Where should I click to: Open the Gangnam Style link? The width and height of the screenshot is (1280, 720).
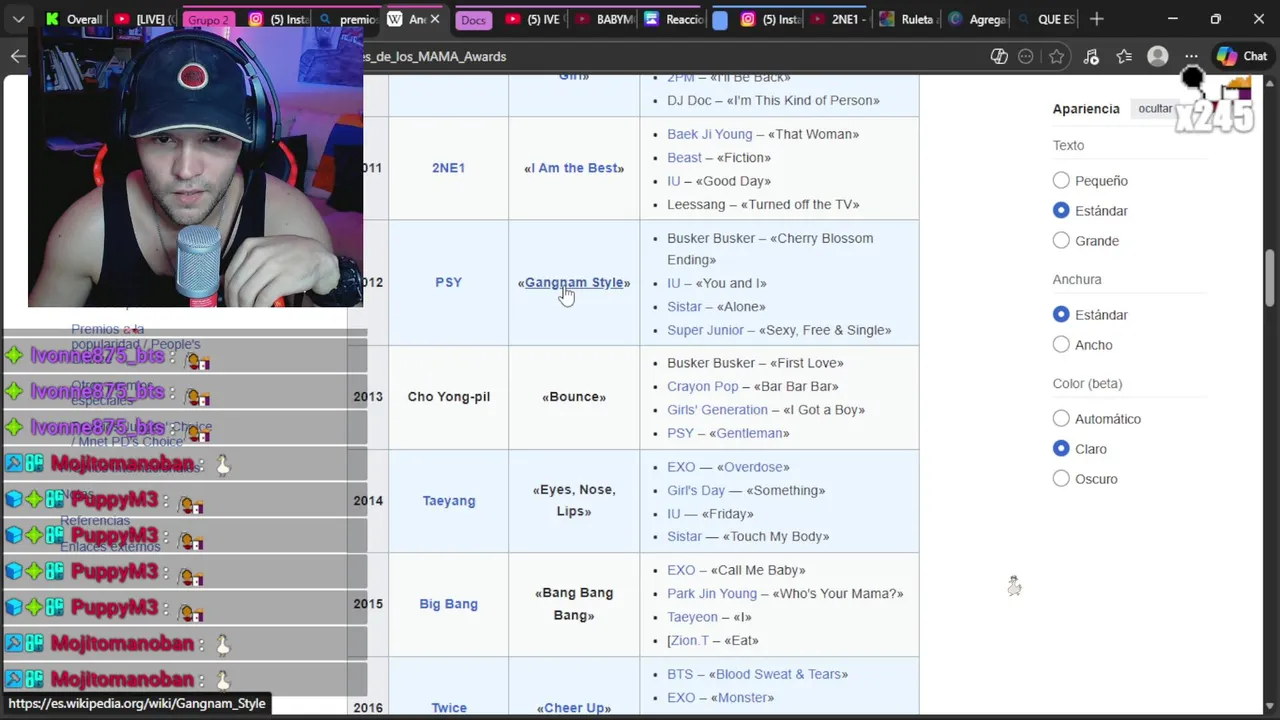pyautogui.click(x=574, y=282)
